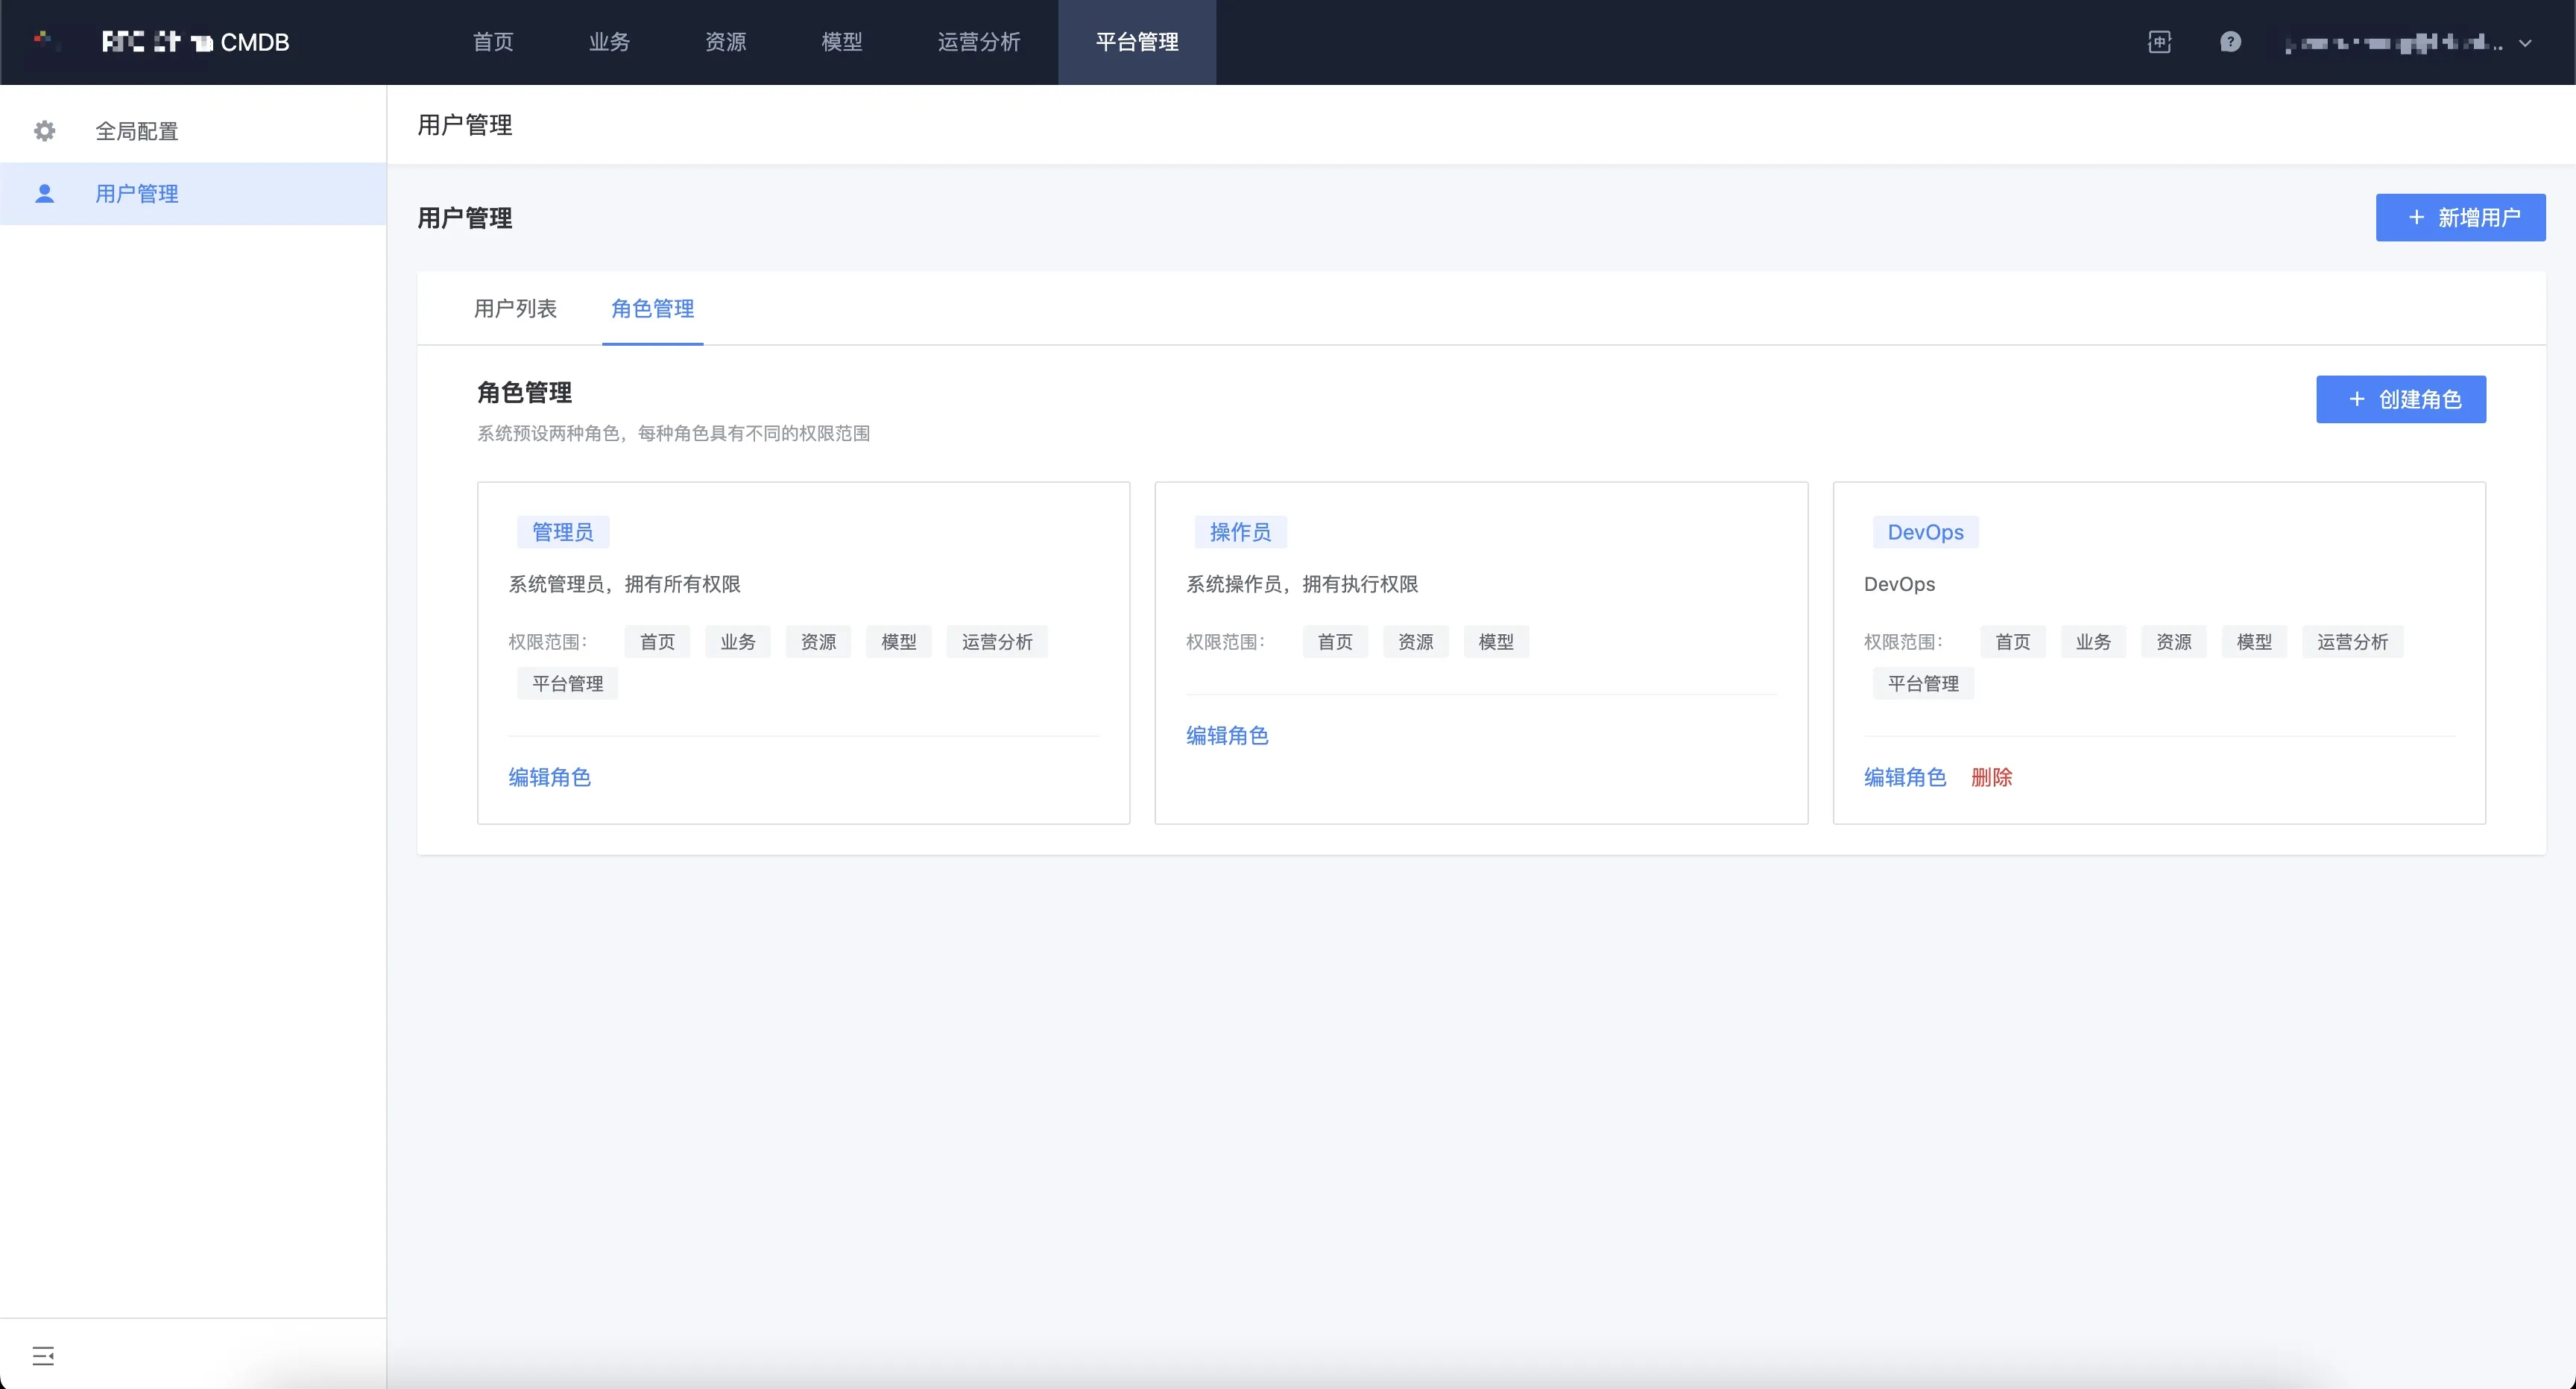2576x1389 pixels.
Task: Switch to the 用户列表 tab
Action: click(x=515, y=309)
